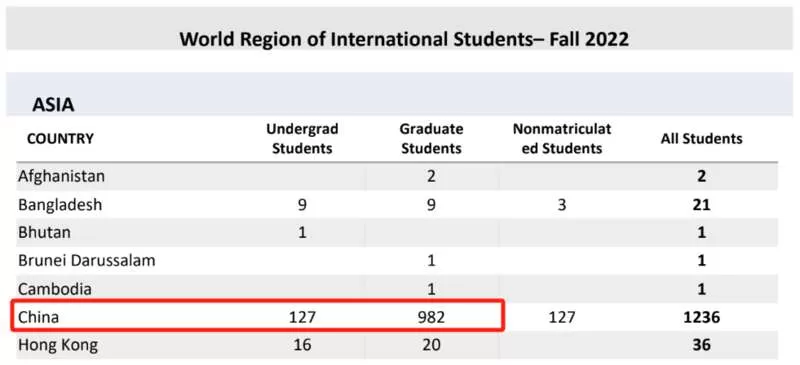Click the Undergrad Students column header
Viewport: 800px width, 365px height.
click(x=302, y=138)
